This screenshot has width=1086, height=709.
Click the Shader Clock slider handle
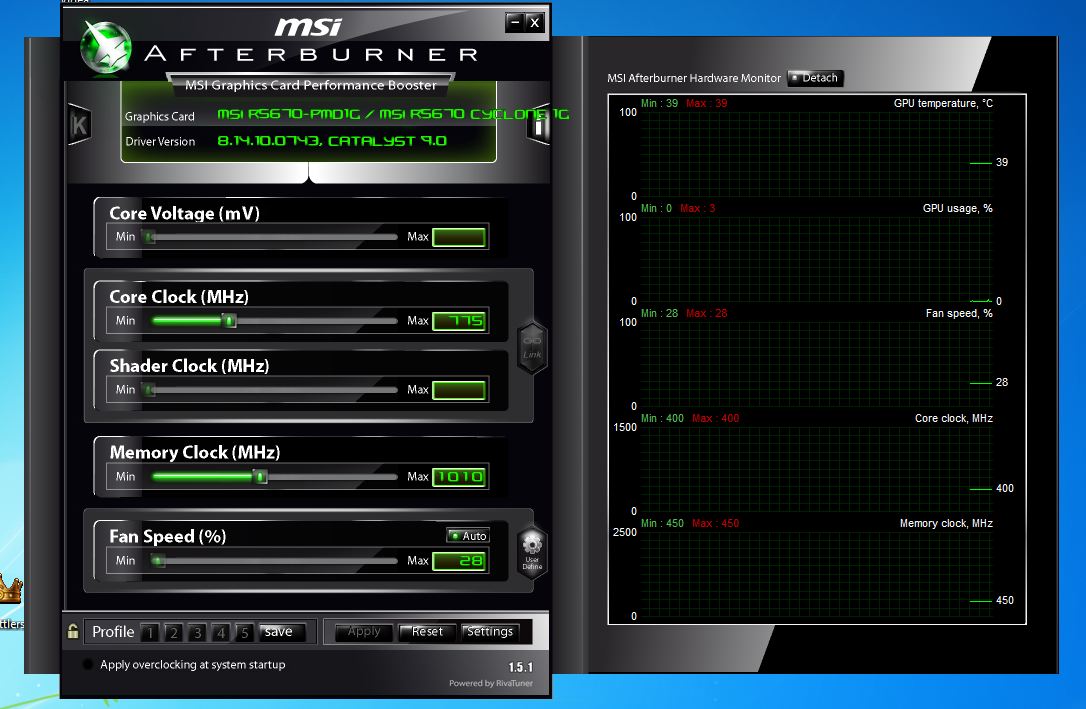pyautogui.click(x=149, y=390)
